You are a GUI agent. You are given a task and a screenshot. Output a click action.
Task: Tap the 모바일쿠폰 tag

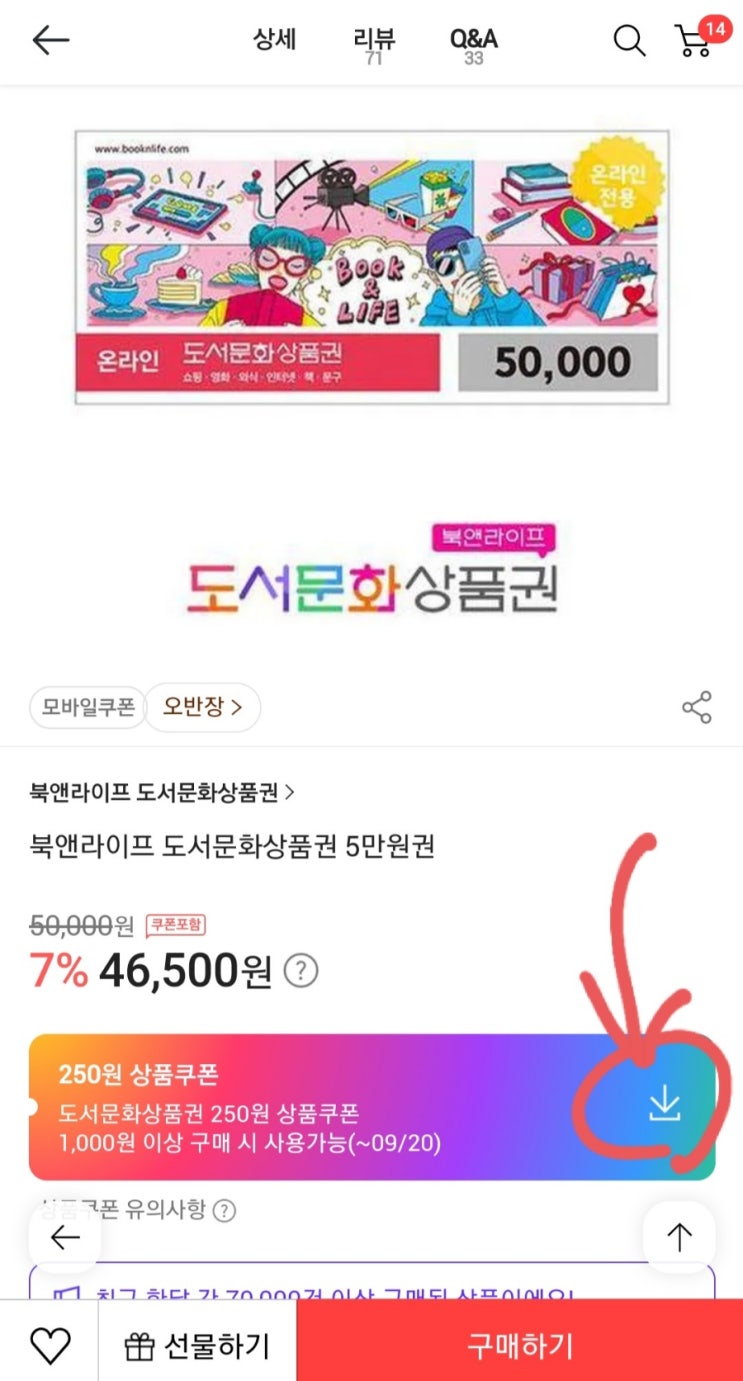point(88,708)
